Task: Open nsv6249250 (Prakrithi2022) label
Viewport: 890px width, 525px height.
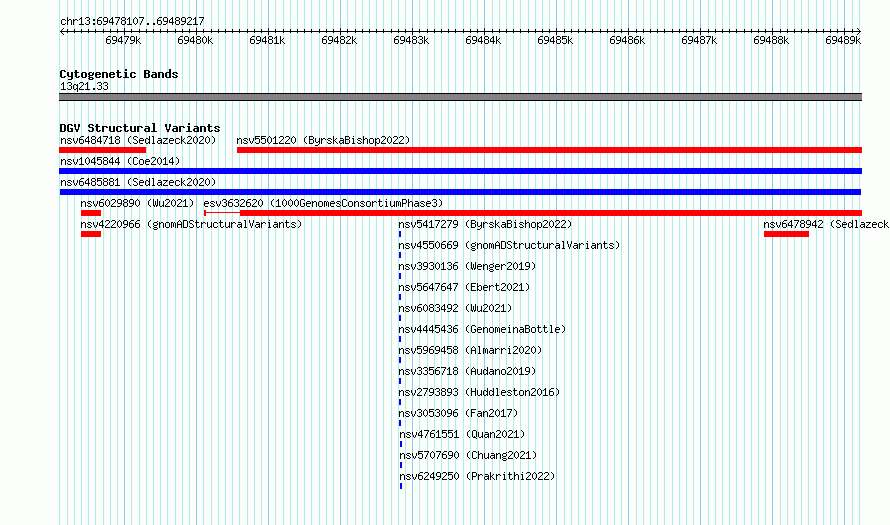Action: [477, 476]
